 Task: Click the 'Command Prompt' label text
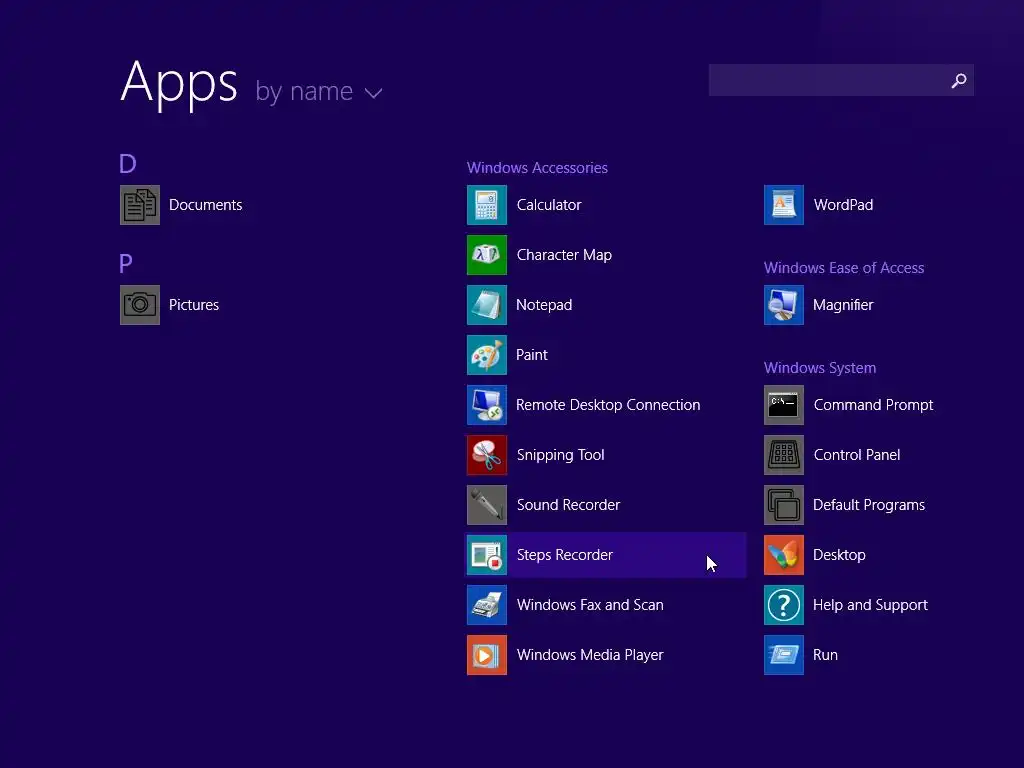[873, 405]
